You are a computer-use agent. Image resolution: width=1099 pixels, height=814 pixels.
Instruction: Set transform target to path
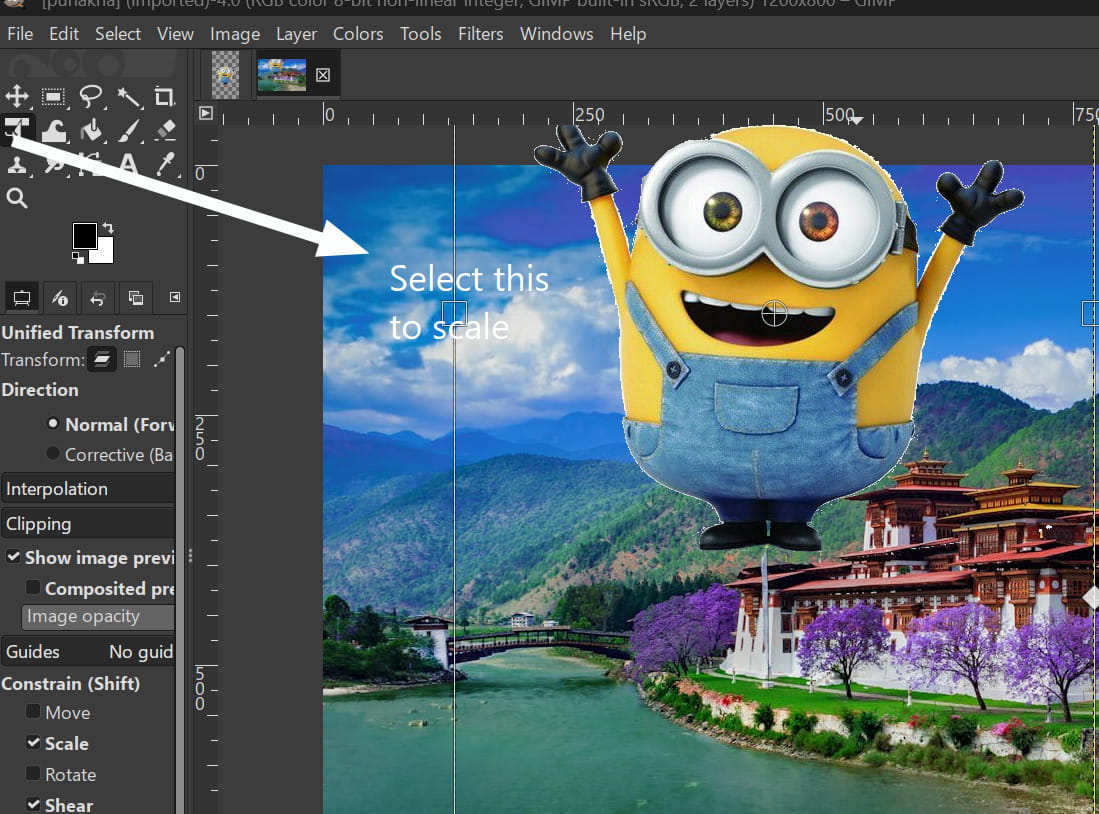pyautogui.click(x=162, y=360)
